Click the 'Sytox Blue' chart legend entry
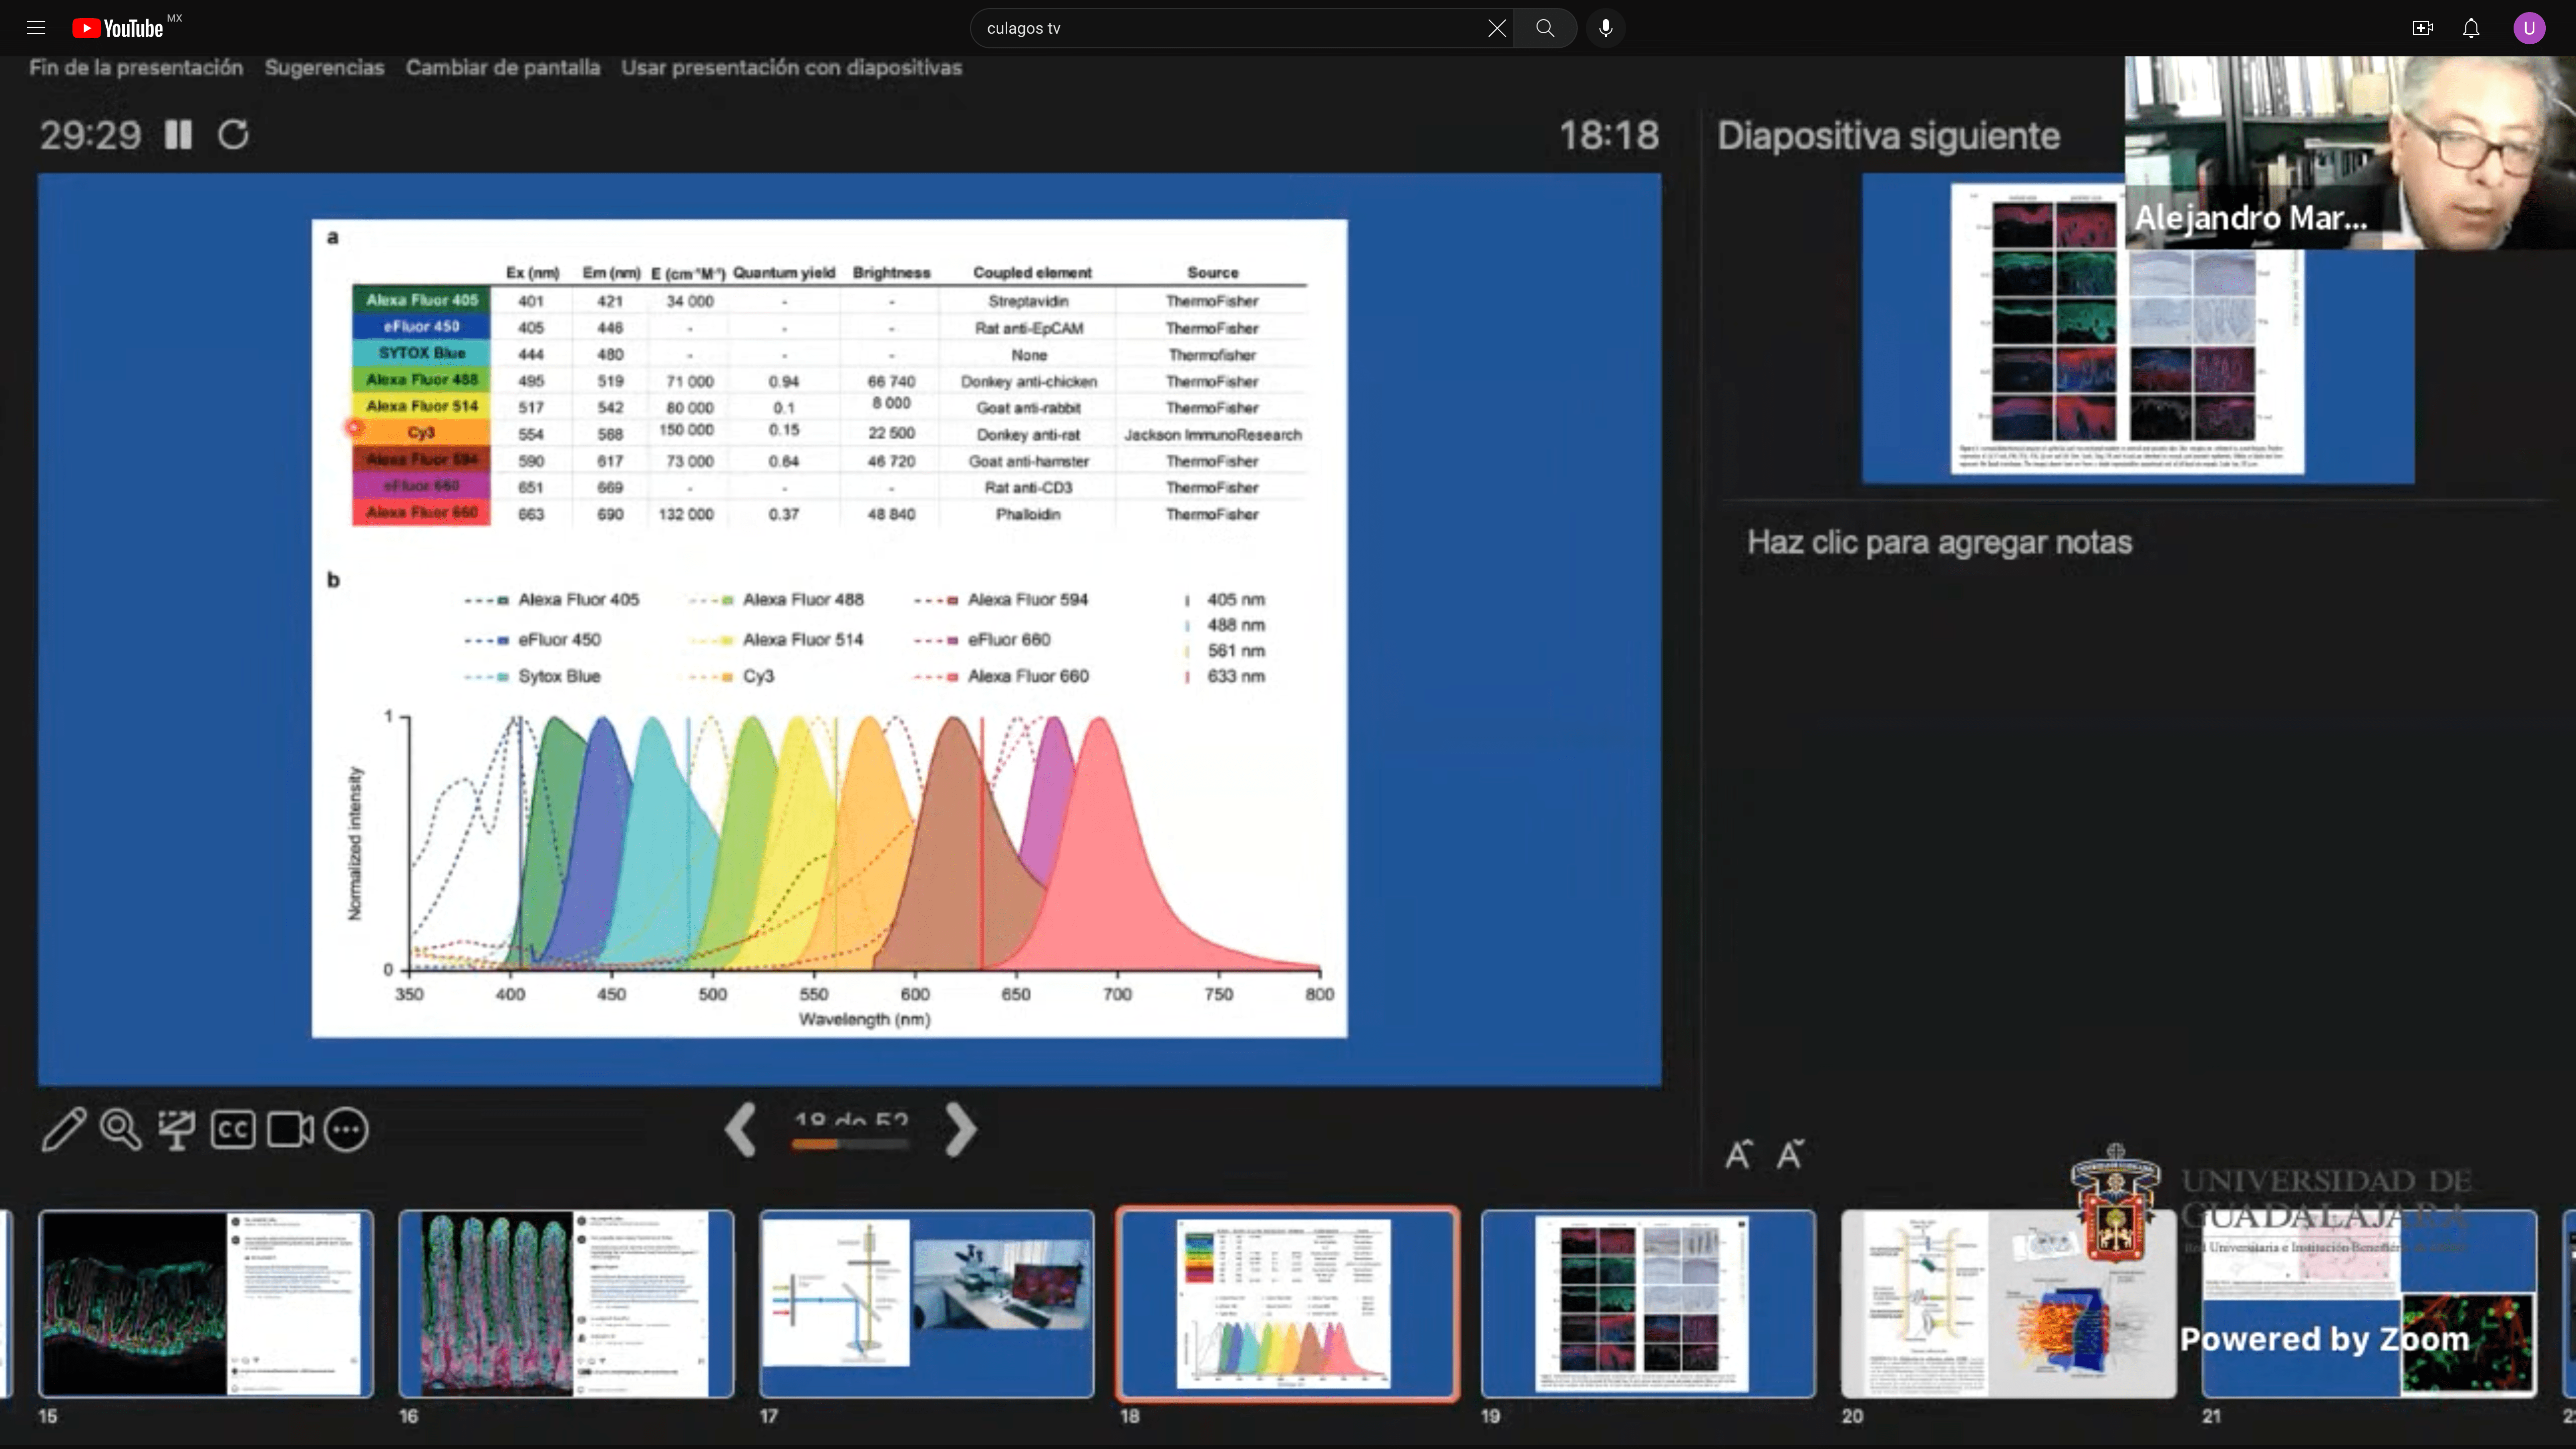 532,676
